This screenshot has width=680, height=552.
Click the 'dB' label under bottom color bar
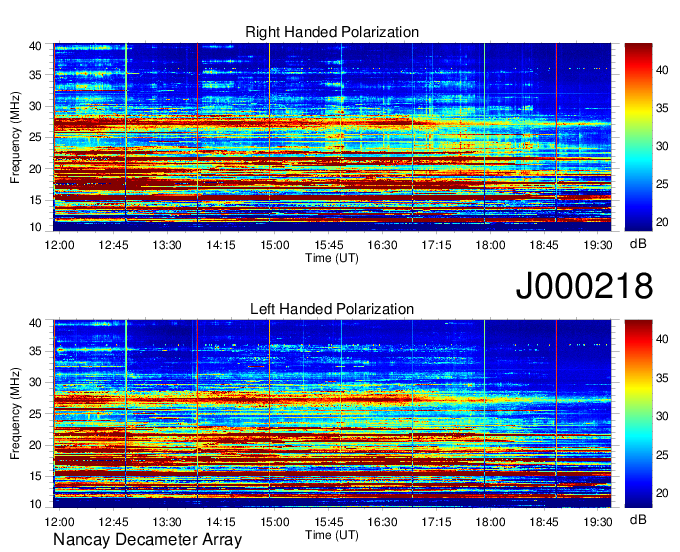638,520
